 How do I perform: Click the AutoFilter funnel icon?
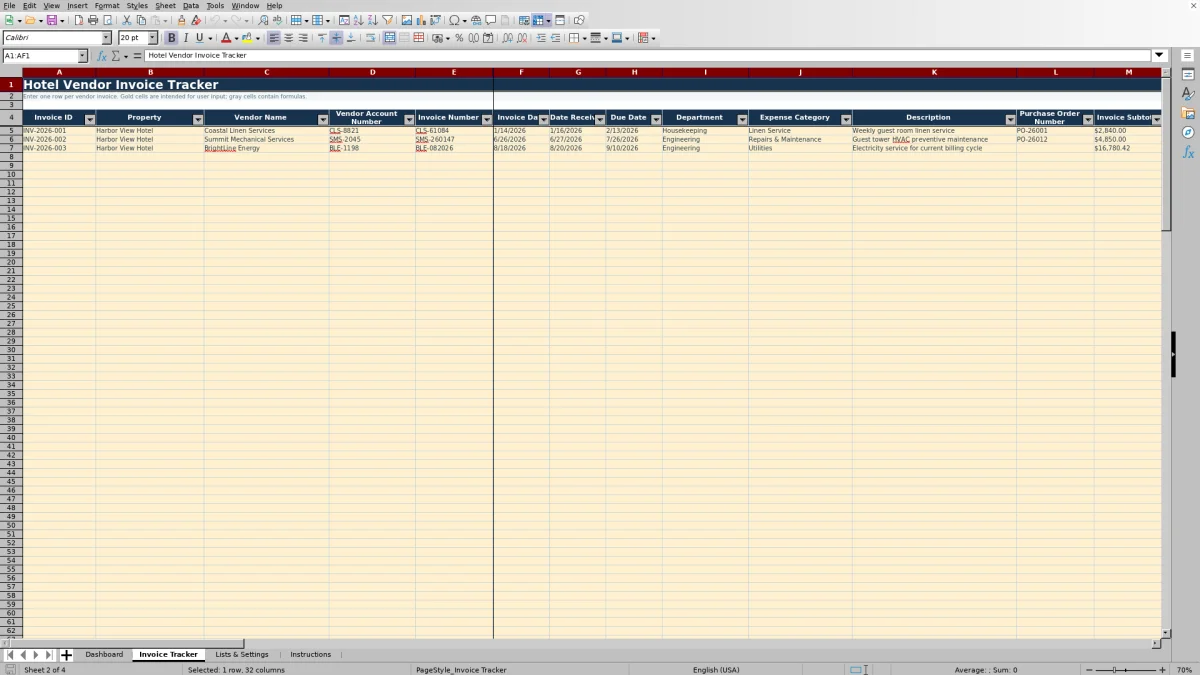387,20
